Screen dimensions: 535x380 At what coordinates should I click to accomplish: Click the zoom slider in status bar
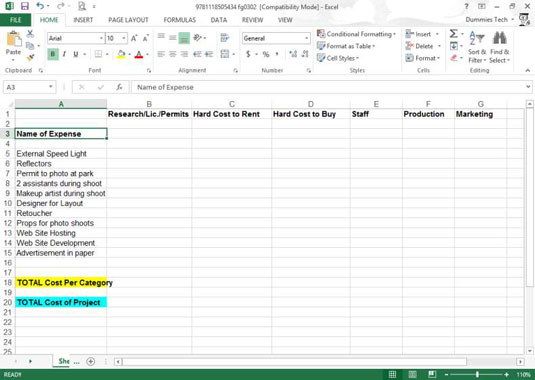tap(477, 375)
